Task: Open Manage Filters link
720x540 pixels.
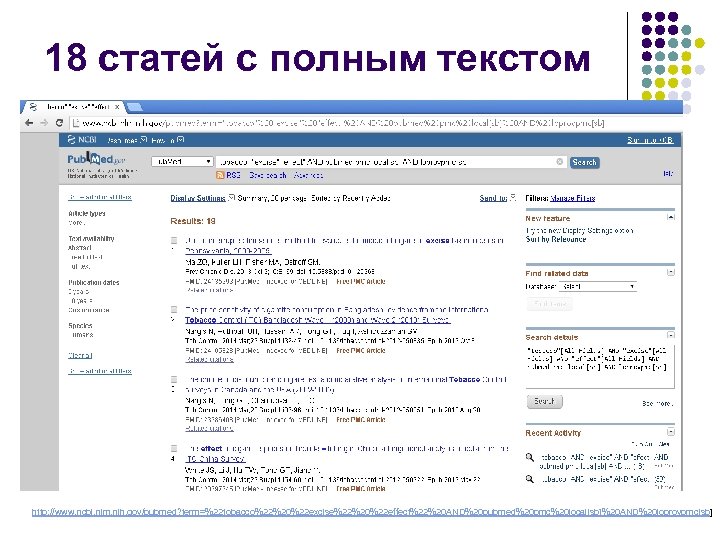Action: (x=573, y=198)
